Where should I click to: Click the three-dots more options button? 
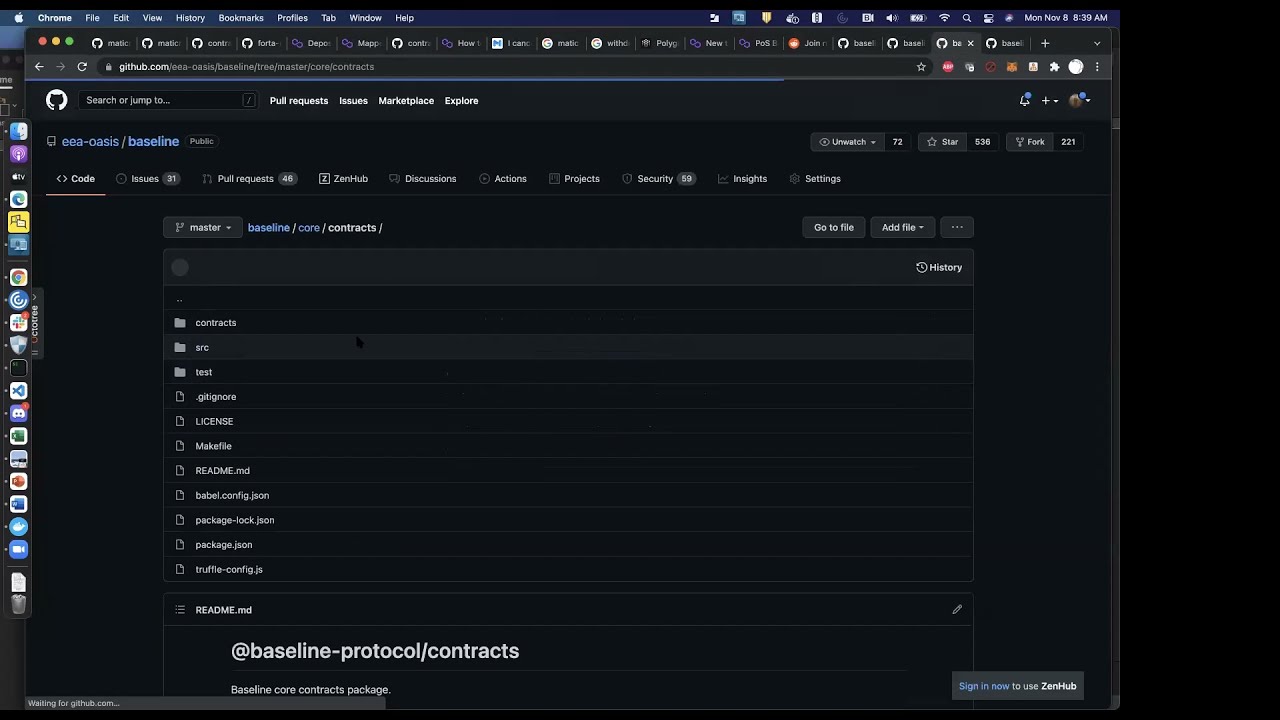point(957,227)
